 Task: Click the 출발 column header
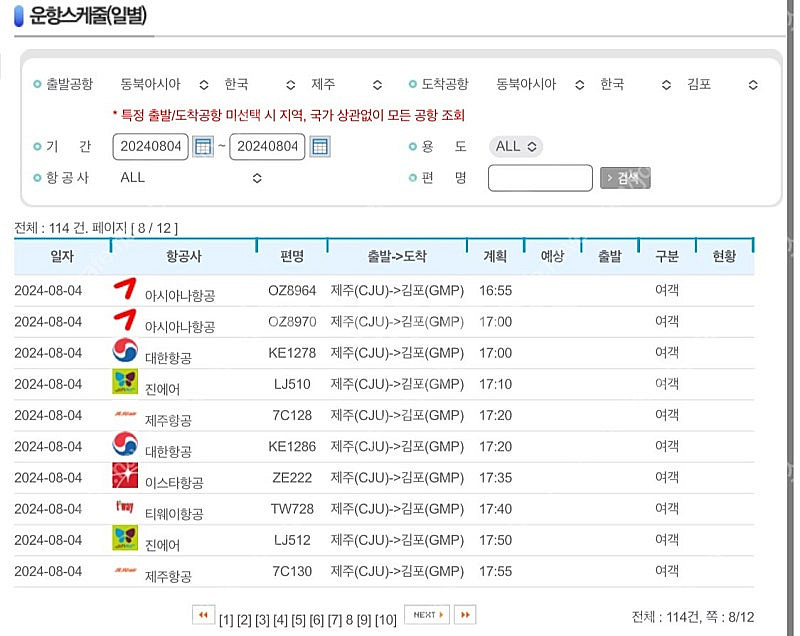610,256
